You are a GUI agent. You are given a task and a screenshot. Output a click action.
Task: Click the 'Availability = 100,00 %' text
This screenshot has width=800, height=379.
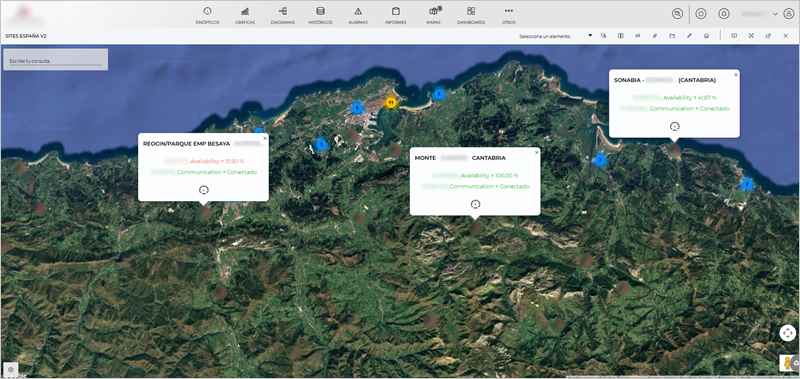point(489,175)
